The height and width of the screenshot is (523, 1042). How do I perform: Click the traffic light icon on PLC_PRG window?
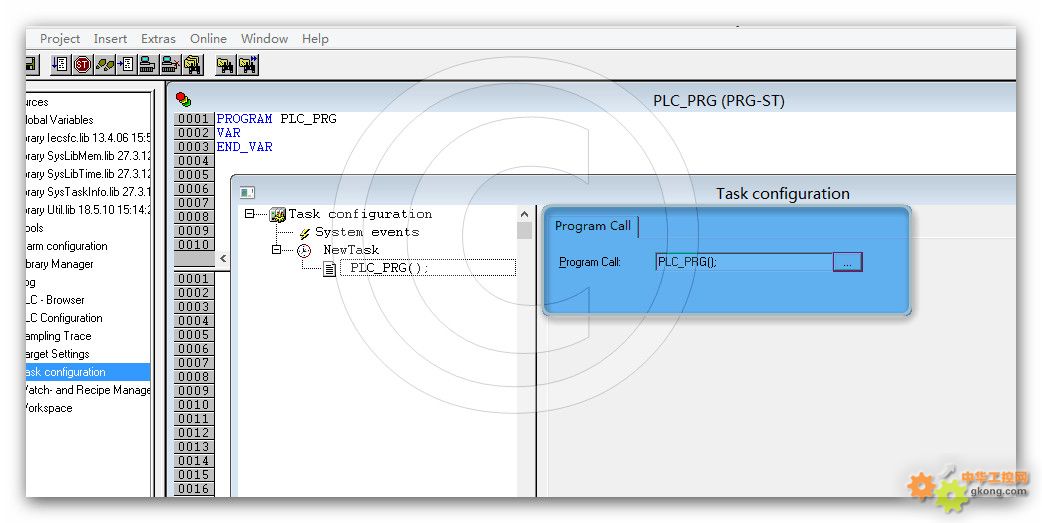click(x=183, y=99)
